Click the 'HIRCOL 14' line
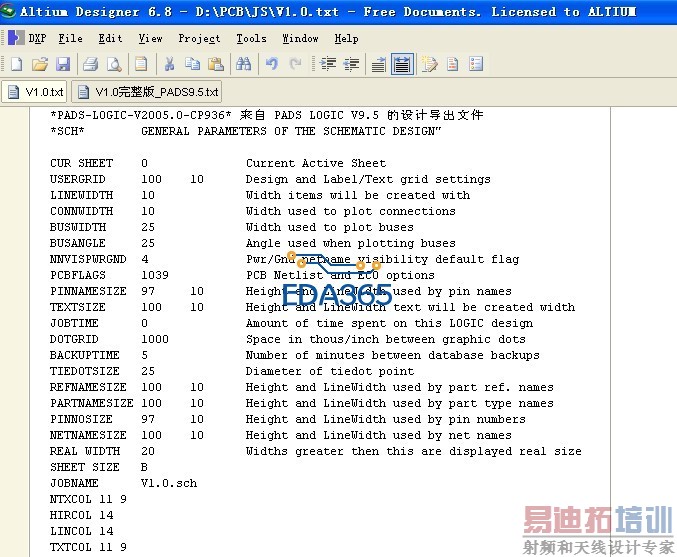The width and height of the screenshot is (677, 557). [x=82, y=515]
